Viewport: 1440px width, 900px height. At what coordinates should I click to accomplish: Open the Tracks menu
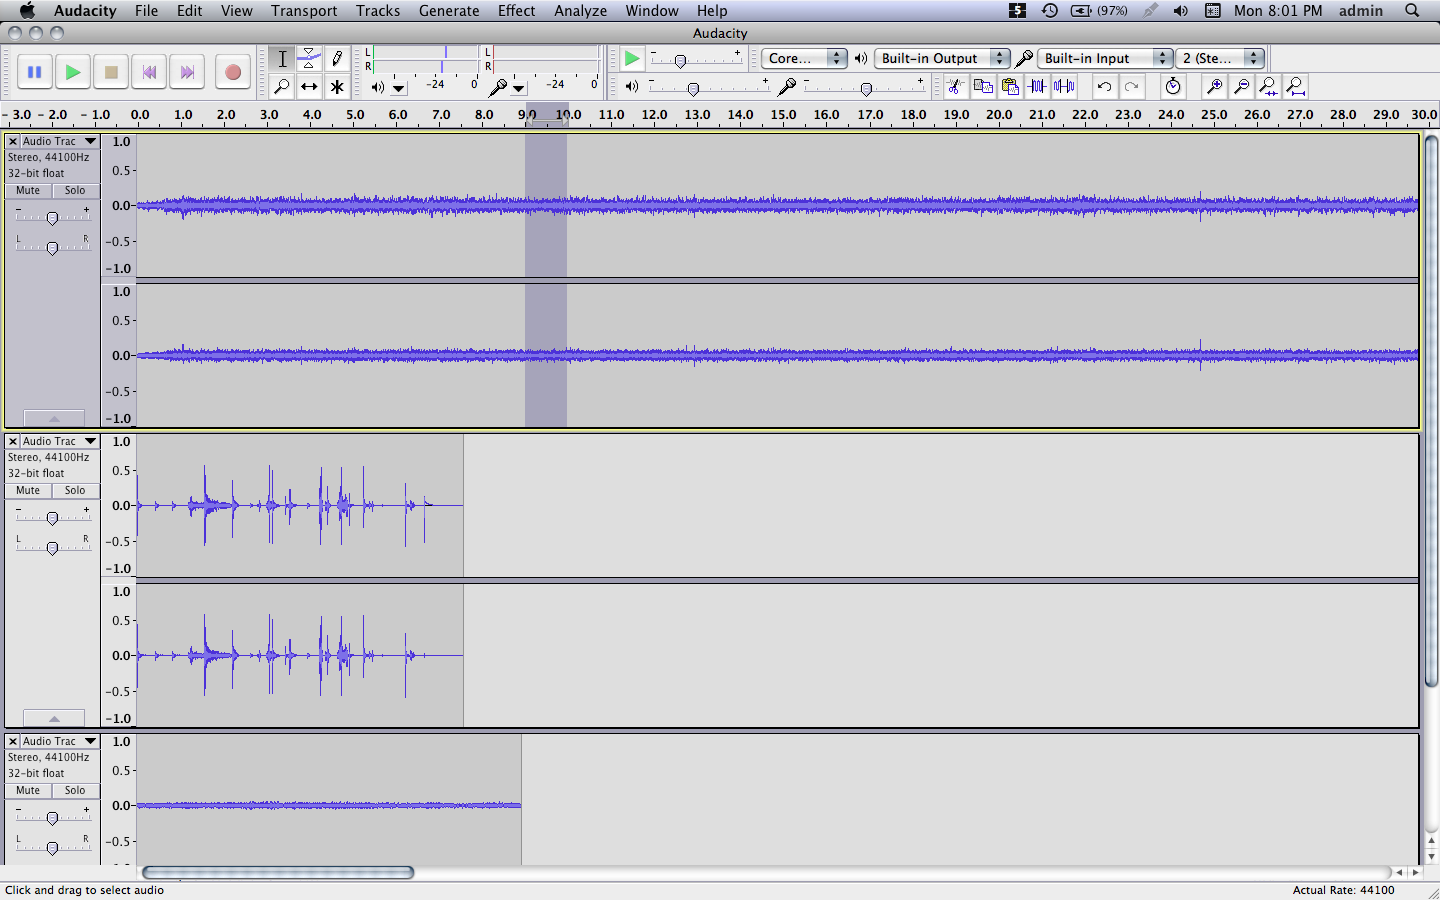coord(378,11)
